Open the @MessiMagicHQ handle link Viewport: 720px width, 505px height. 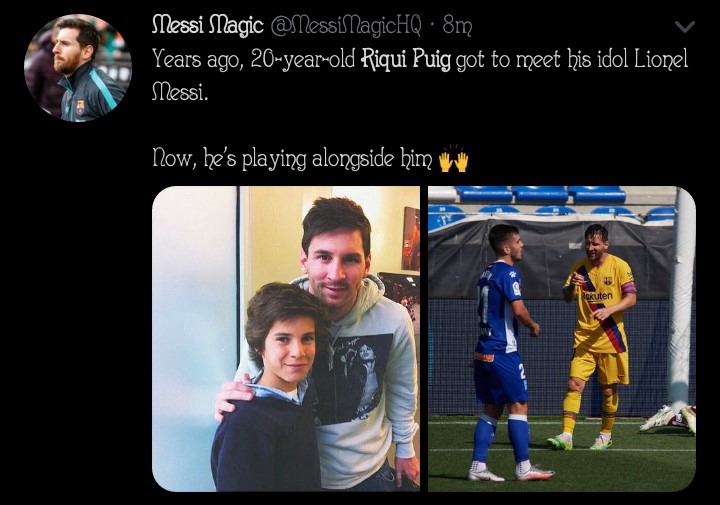tap(346, 26)
